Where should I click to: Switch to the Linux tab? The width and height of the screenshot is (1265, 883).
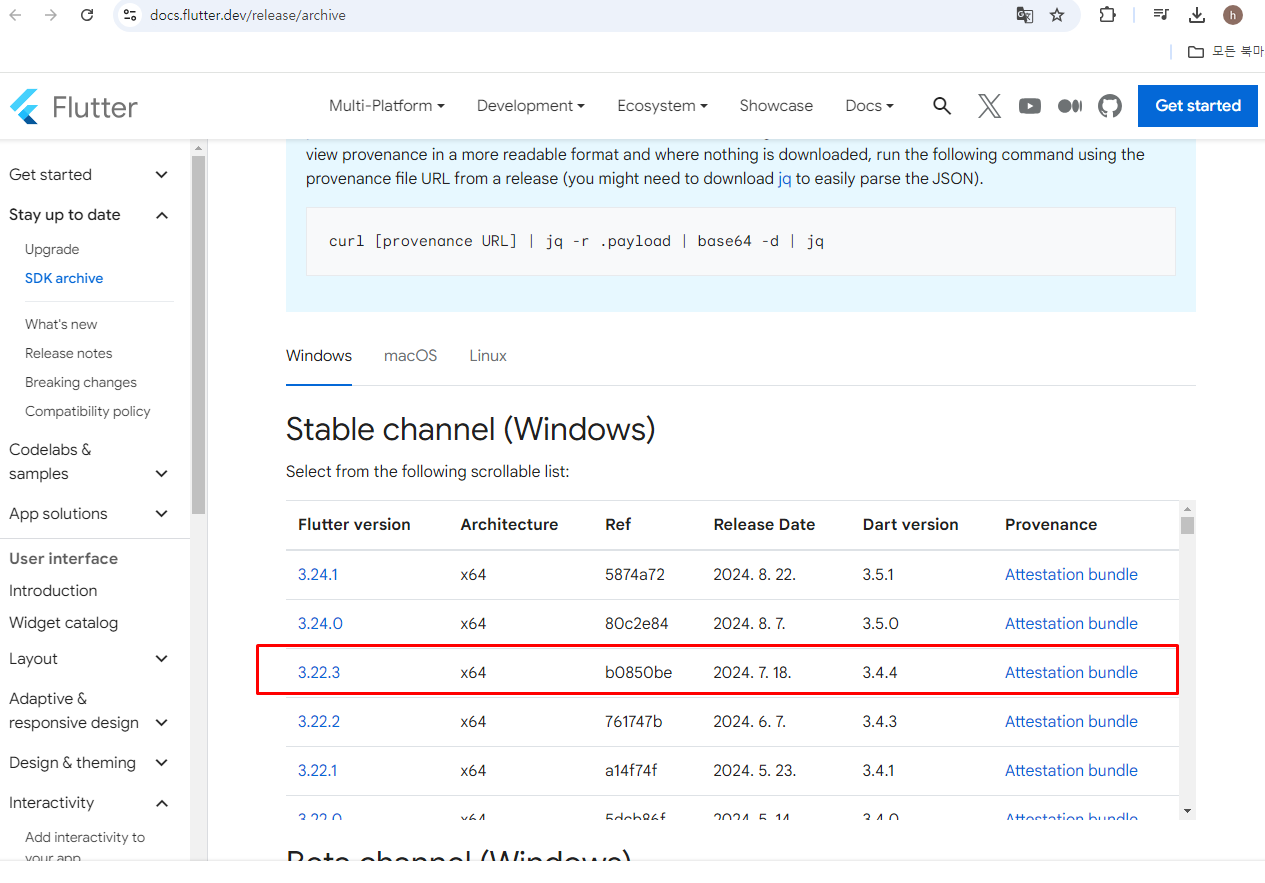point(488,356)
